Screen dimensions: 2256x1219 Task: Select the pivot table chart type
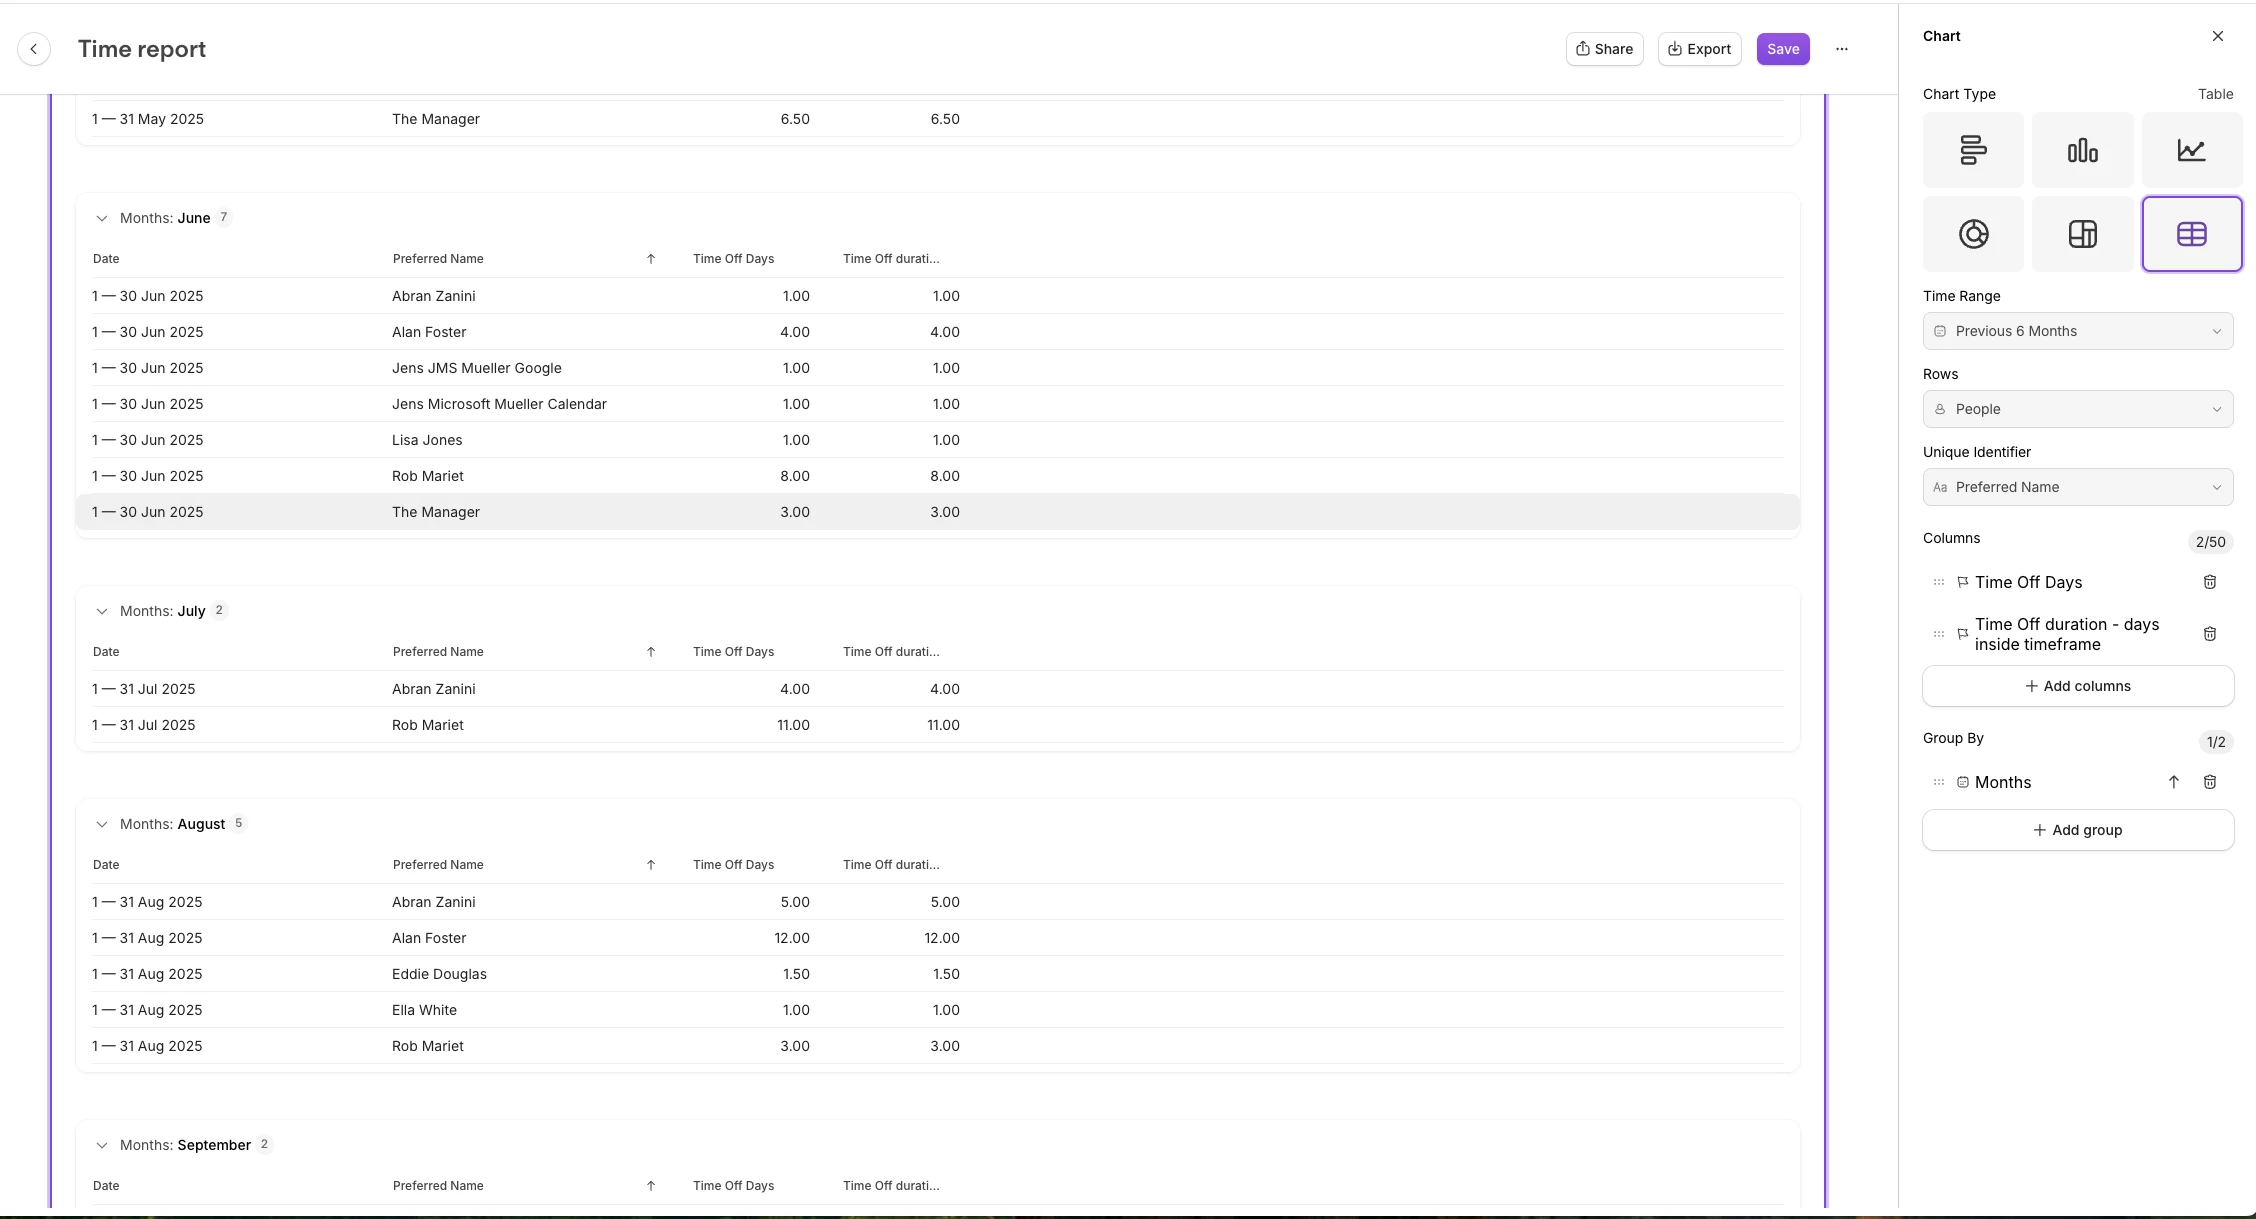(2082, 234)
